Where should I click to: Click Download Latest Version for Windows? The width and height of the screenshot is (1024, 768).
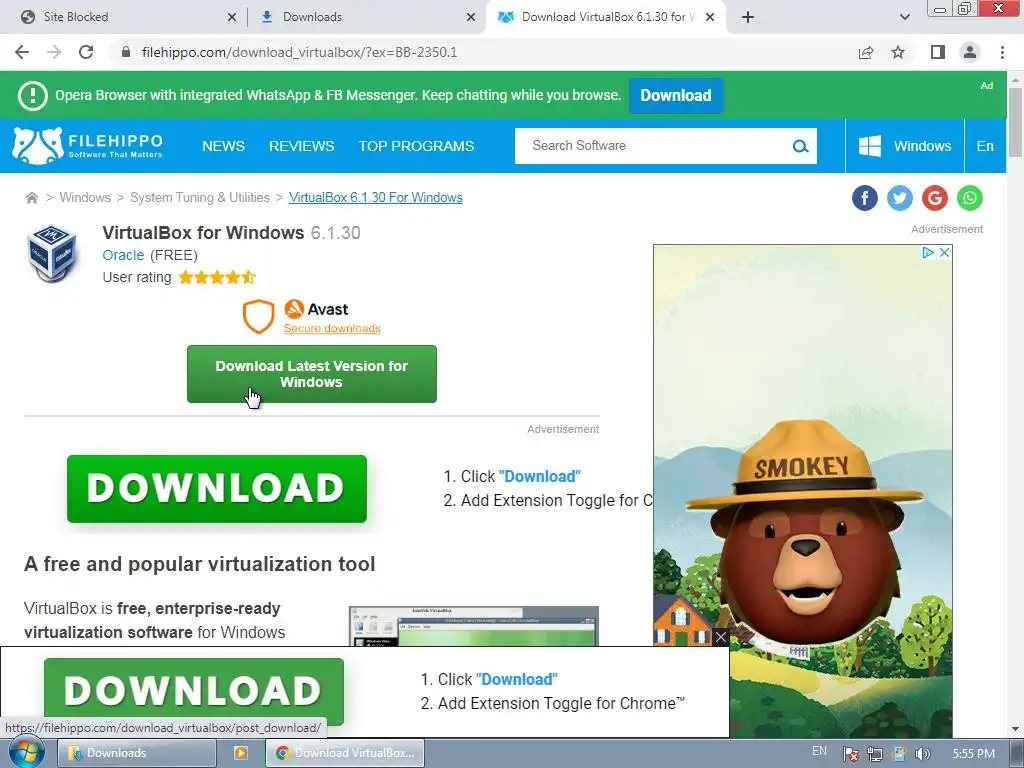click(312, 374)
